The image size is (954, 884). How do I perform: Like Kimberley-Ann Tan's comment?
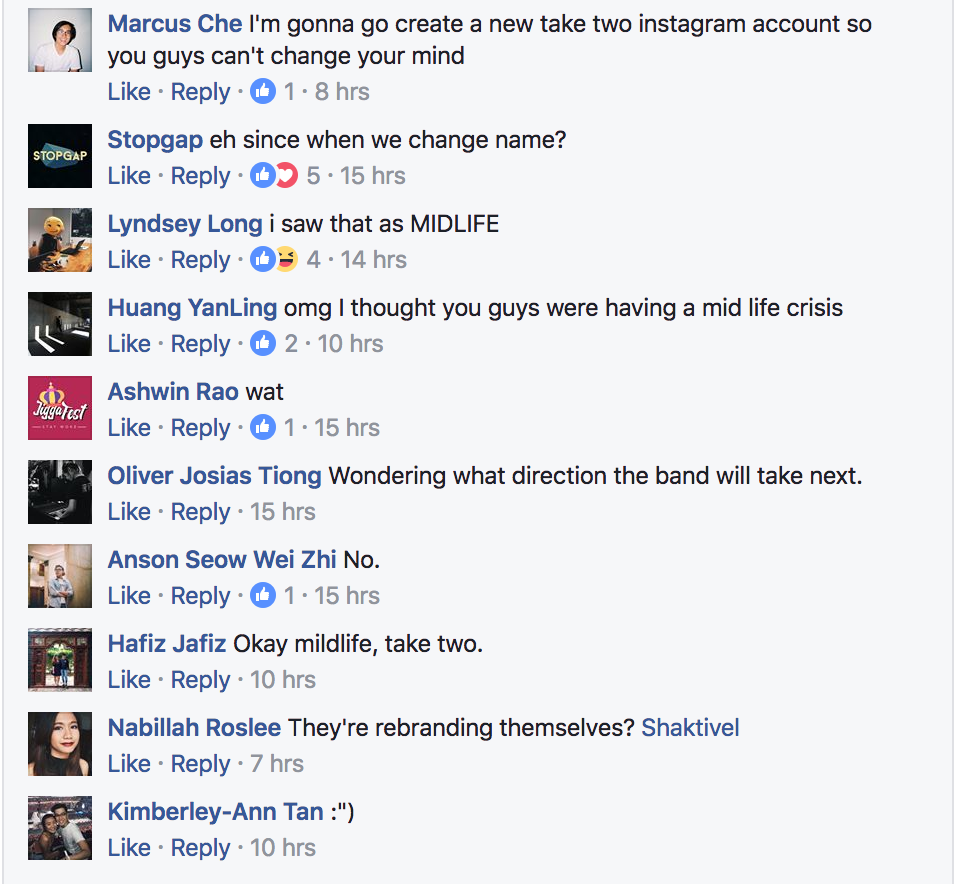(x=129, y=848)
